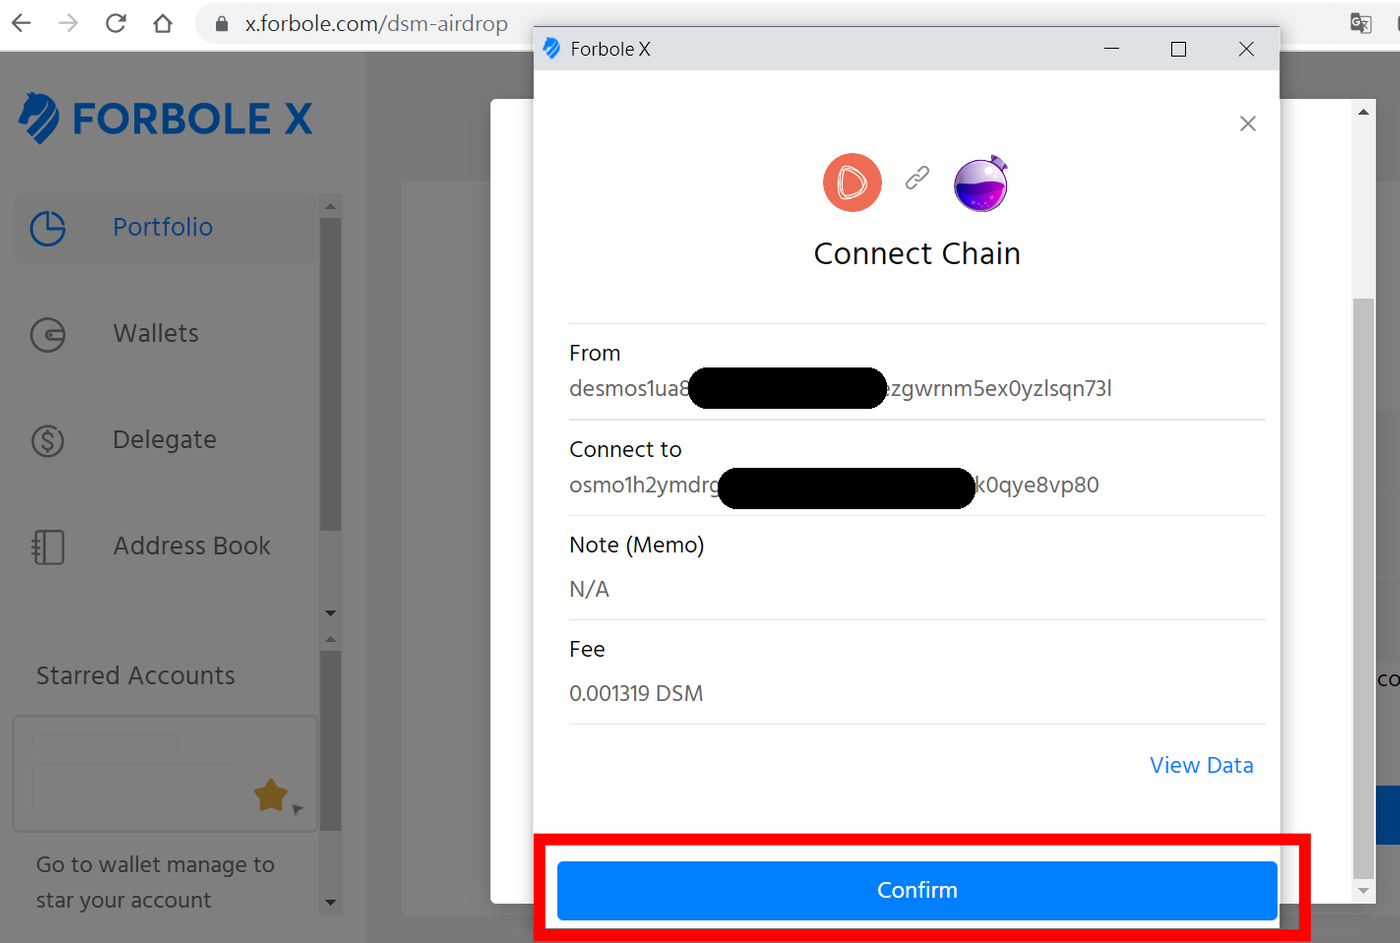Click the sidebar menu scrollbar thumb

coord(330,374)
